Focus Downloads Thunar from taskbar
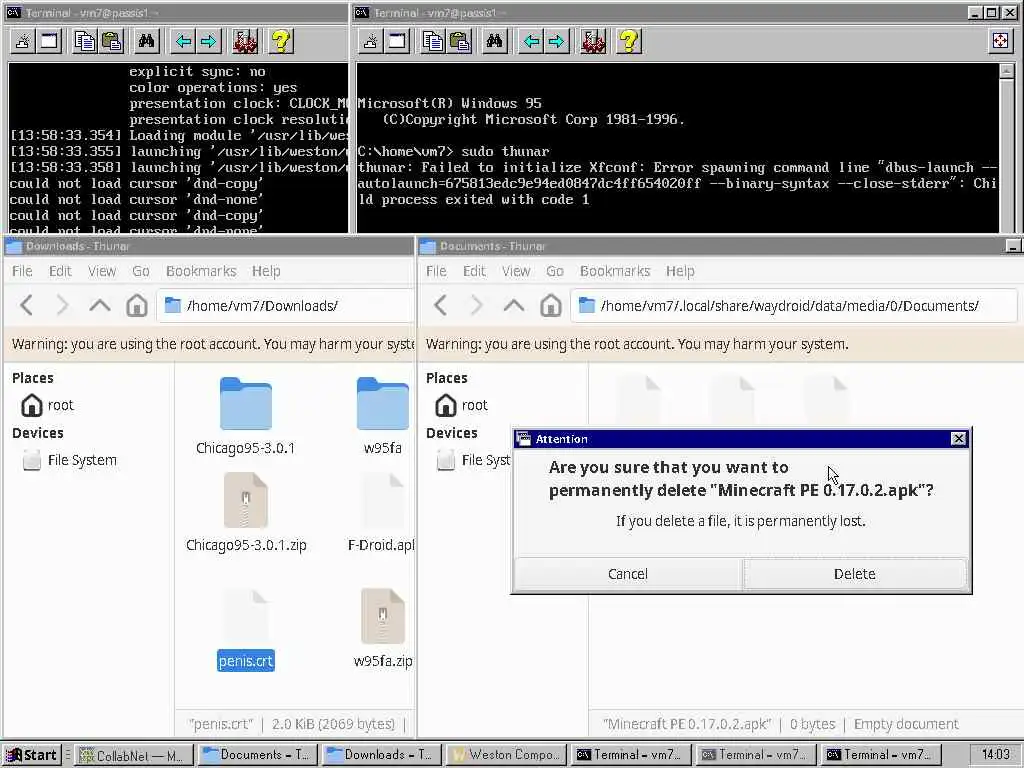 pos(383,756)
